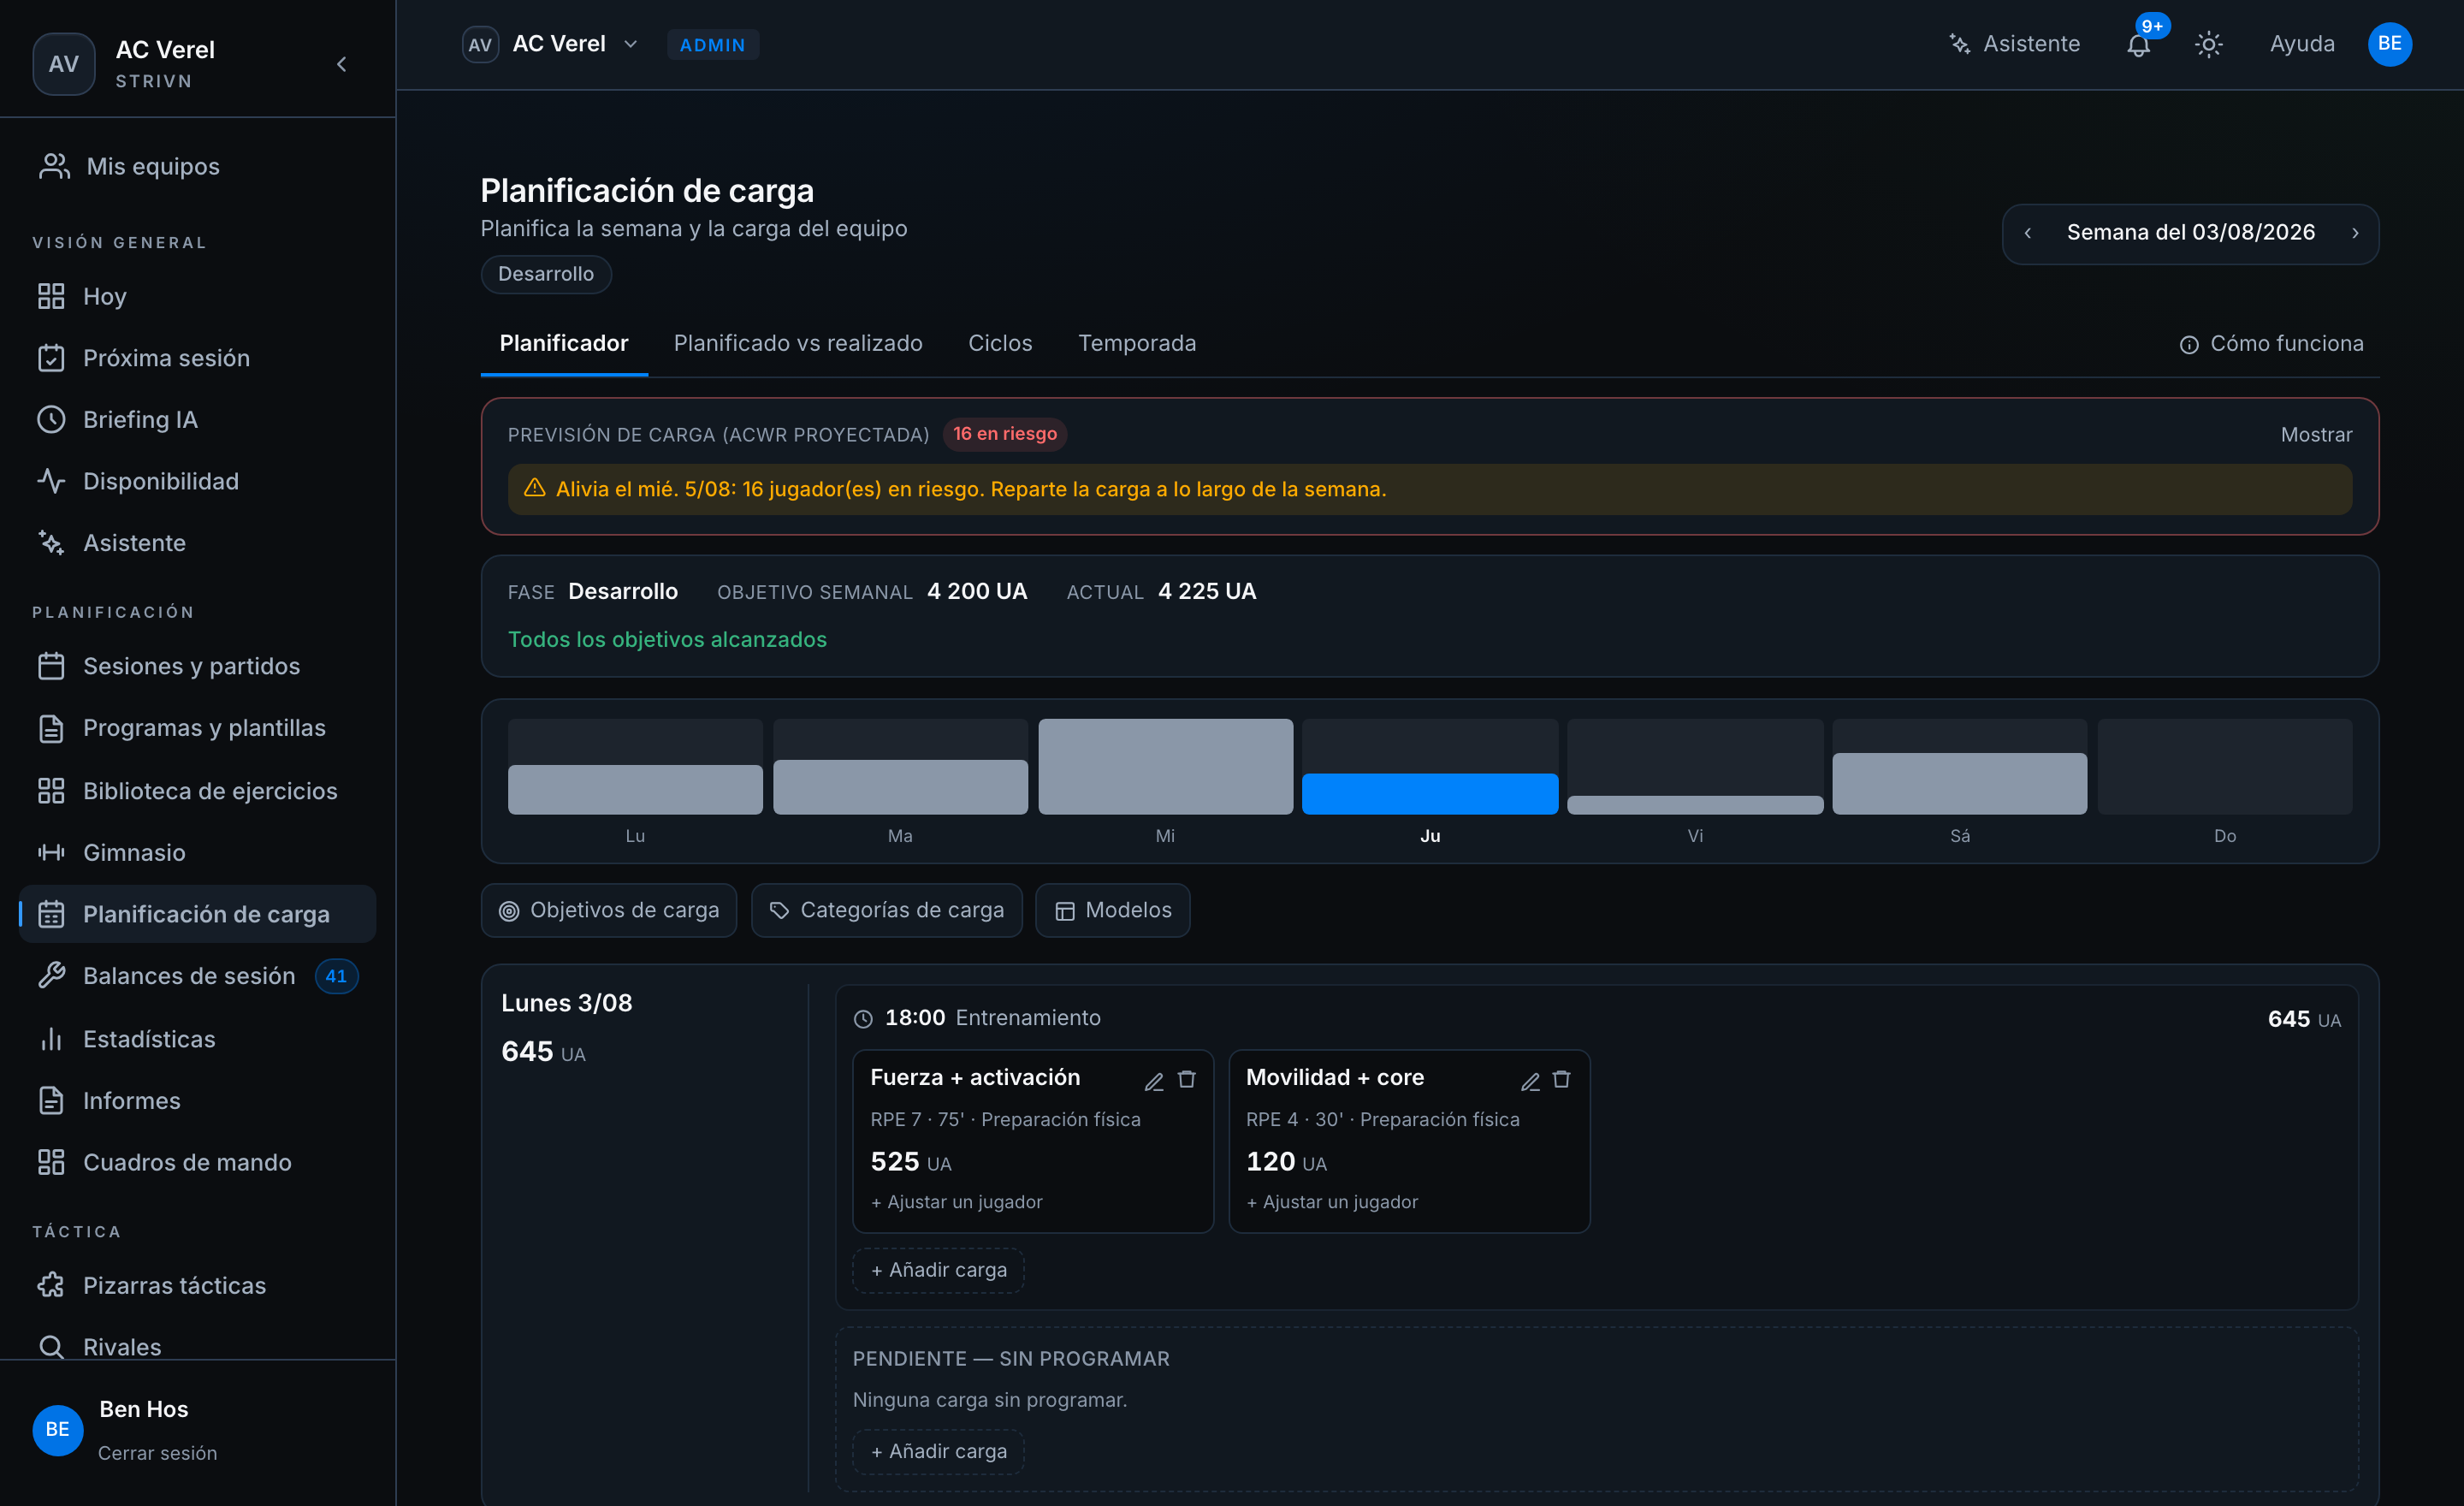Viewport: 2464px width, 1506px height.
Task: Open Modelos button
Action: (1112, 910)
